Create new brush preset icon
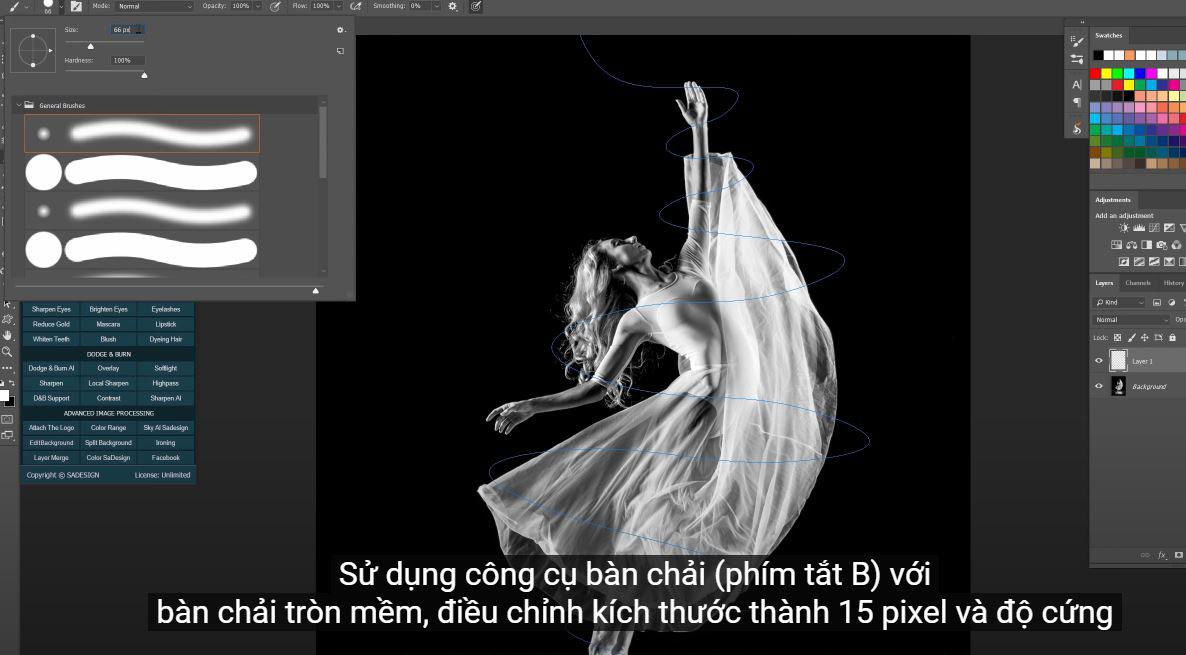1186x655 pixels. [340, 51]
